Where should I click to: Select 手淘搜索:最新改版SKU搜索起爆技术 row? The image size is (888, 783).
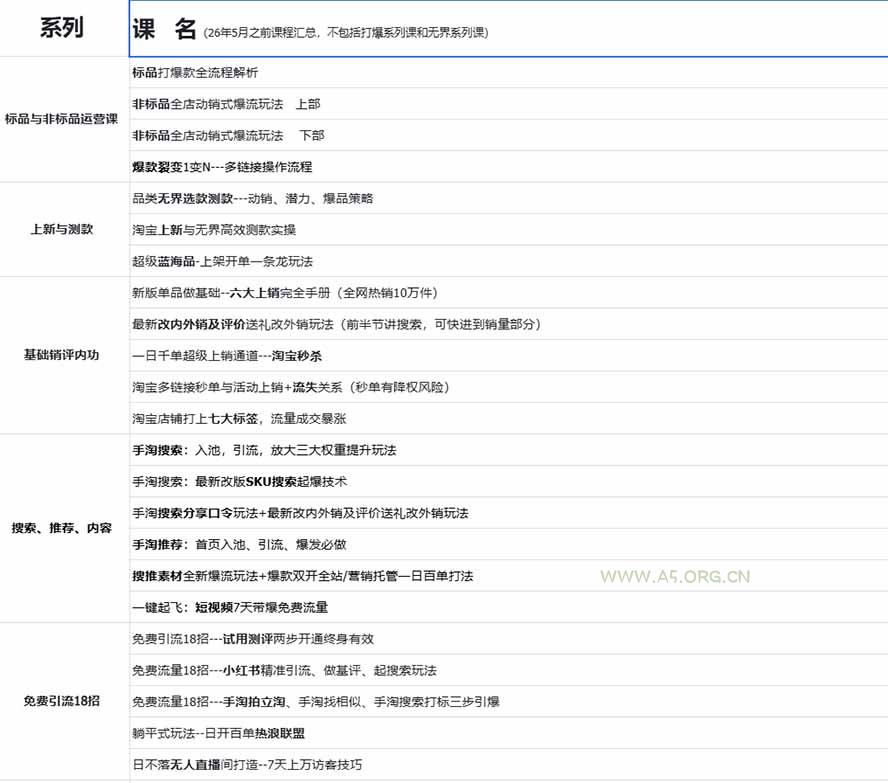(509, 482)
